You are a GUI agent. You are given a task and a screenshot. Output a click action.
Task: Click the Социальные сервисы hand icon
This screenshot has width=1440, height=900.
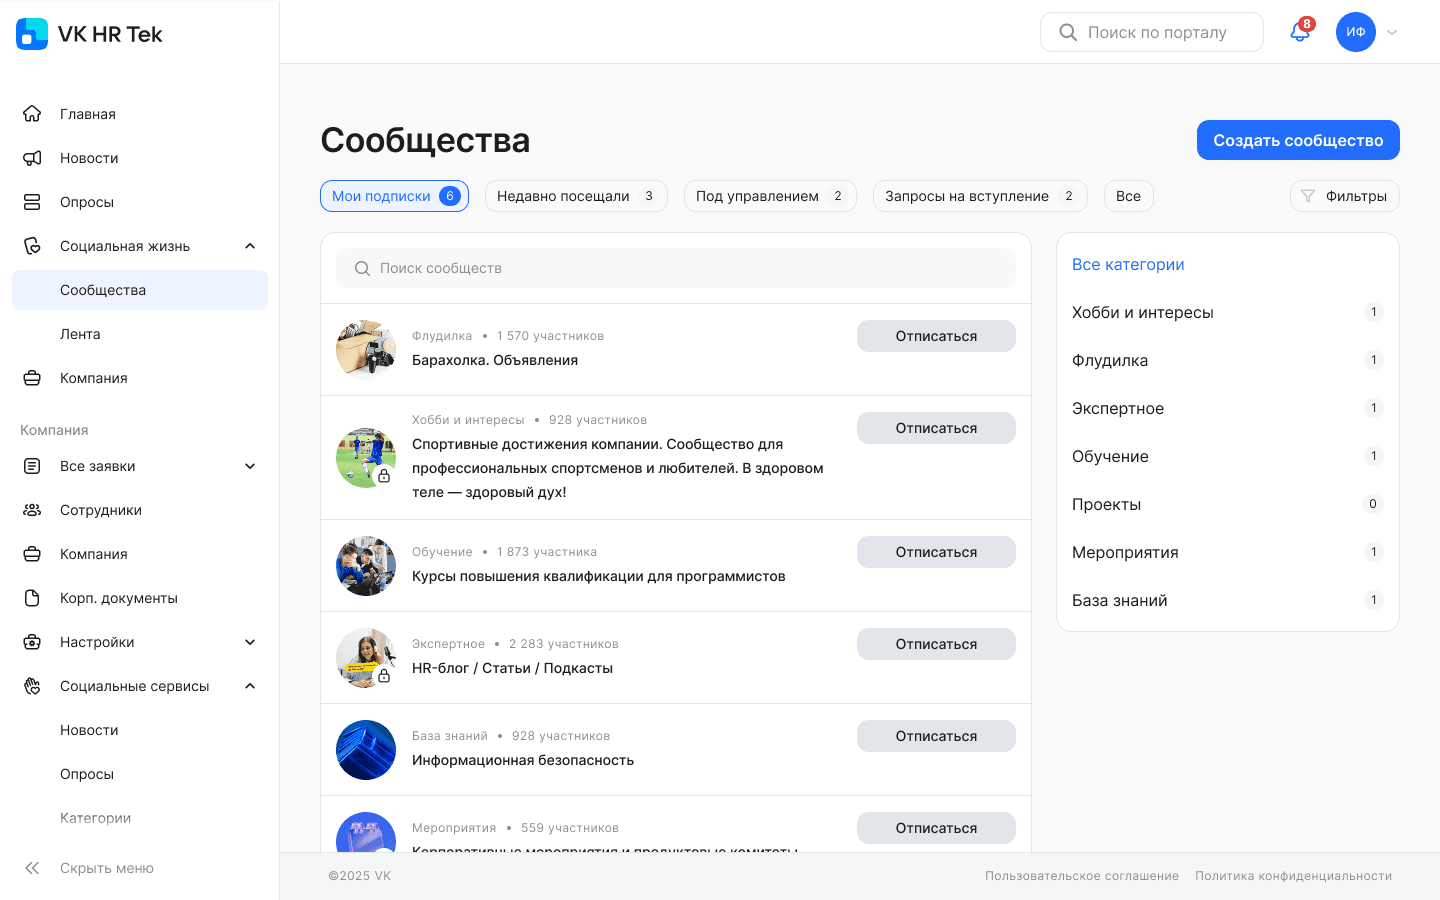pyautogui.click(x=32, y=685)
